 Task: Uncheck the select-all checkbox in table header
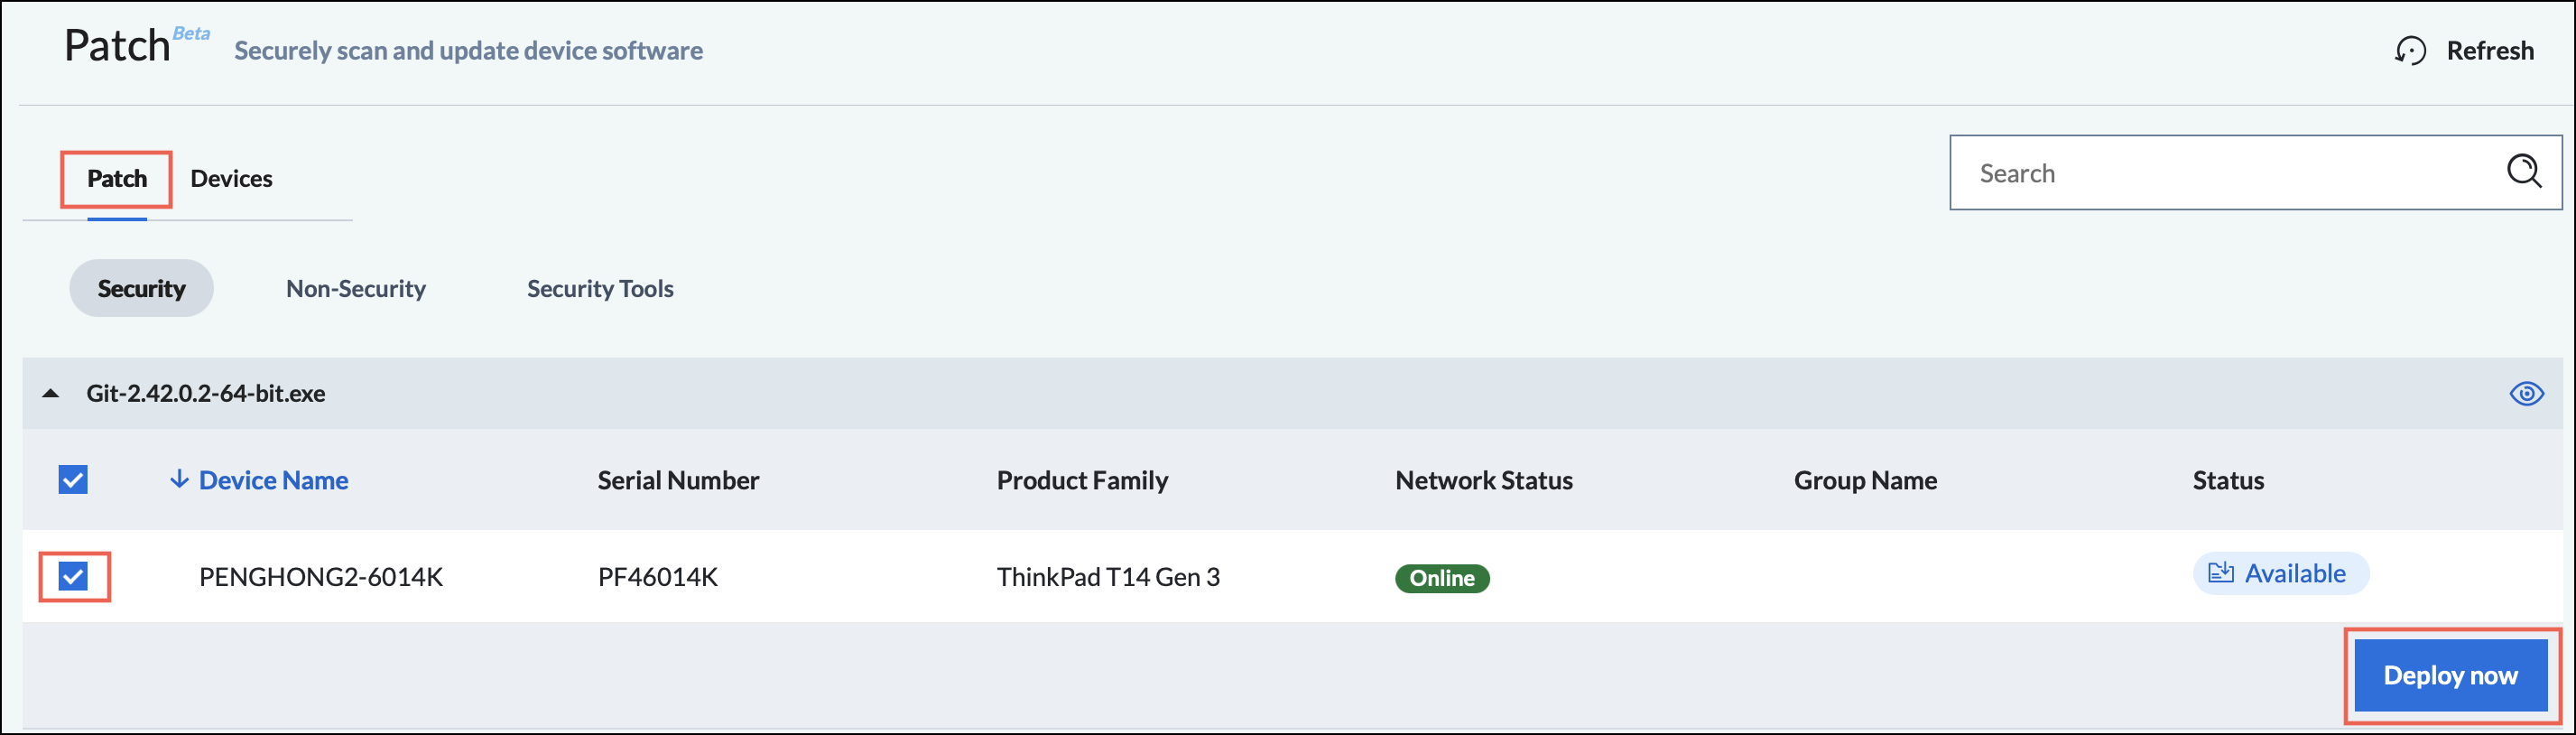coord(73,480)
